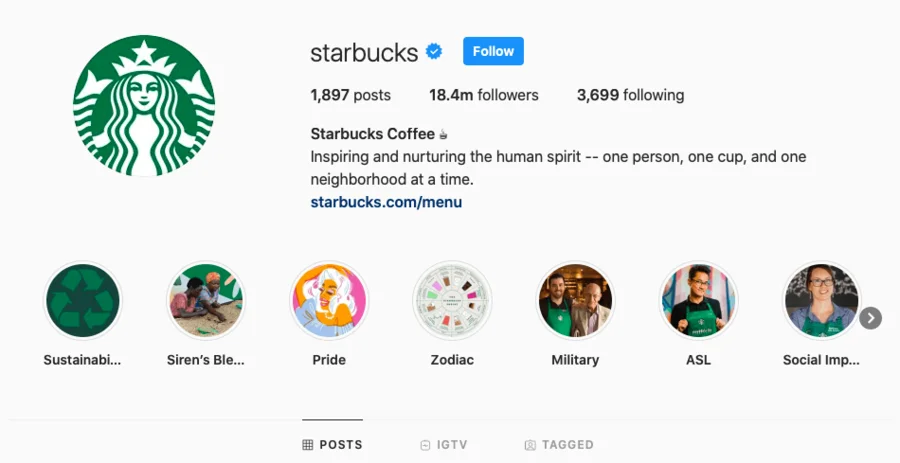
Task: Switch to the Posts tab
Action: [333, 445]
